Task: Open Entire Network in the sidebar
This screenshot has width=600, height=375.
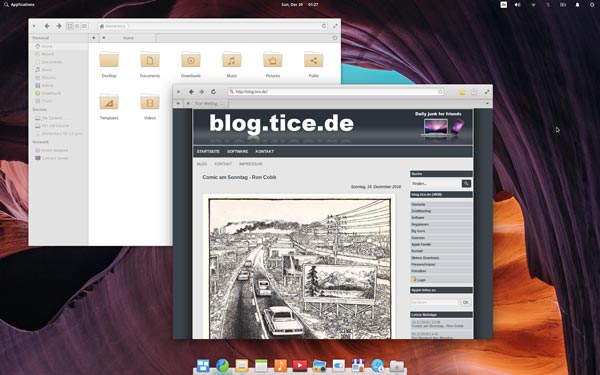Action: pyautogui.click(x=59, y=150)
